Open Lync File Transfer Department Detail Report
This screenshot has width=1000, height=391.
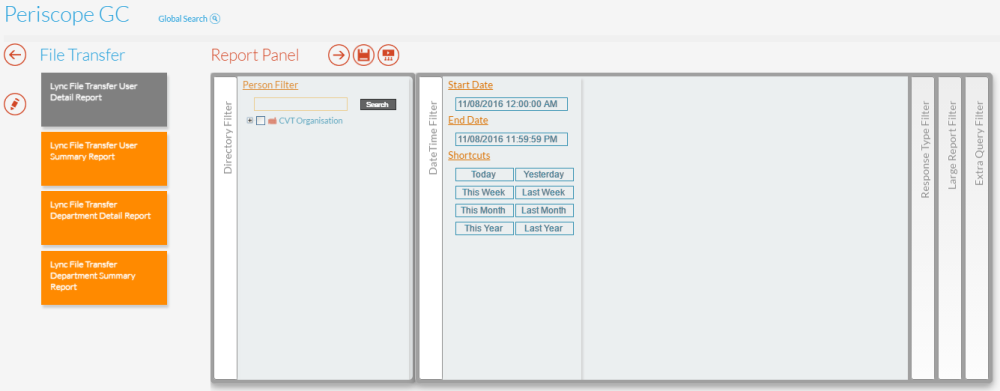click(x=104, y=218)
